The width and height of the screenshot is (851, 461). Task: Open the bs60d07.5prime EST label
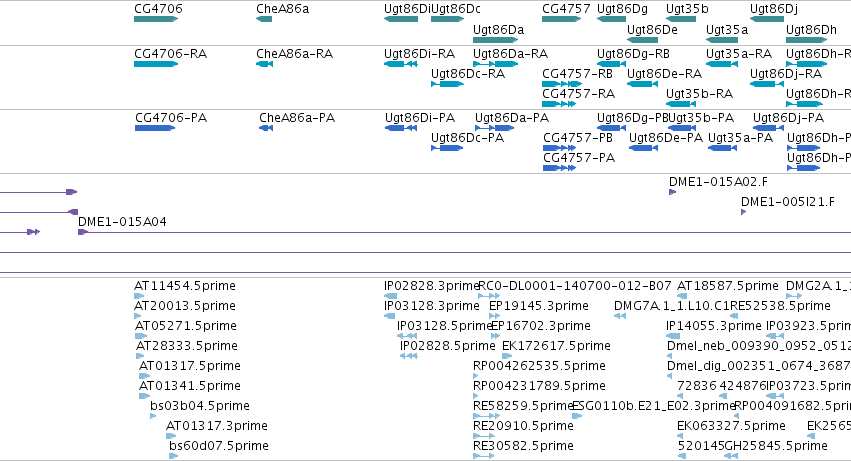(219, 446)
